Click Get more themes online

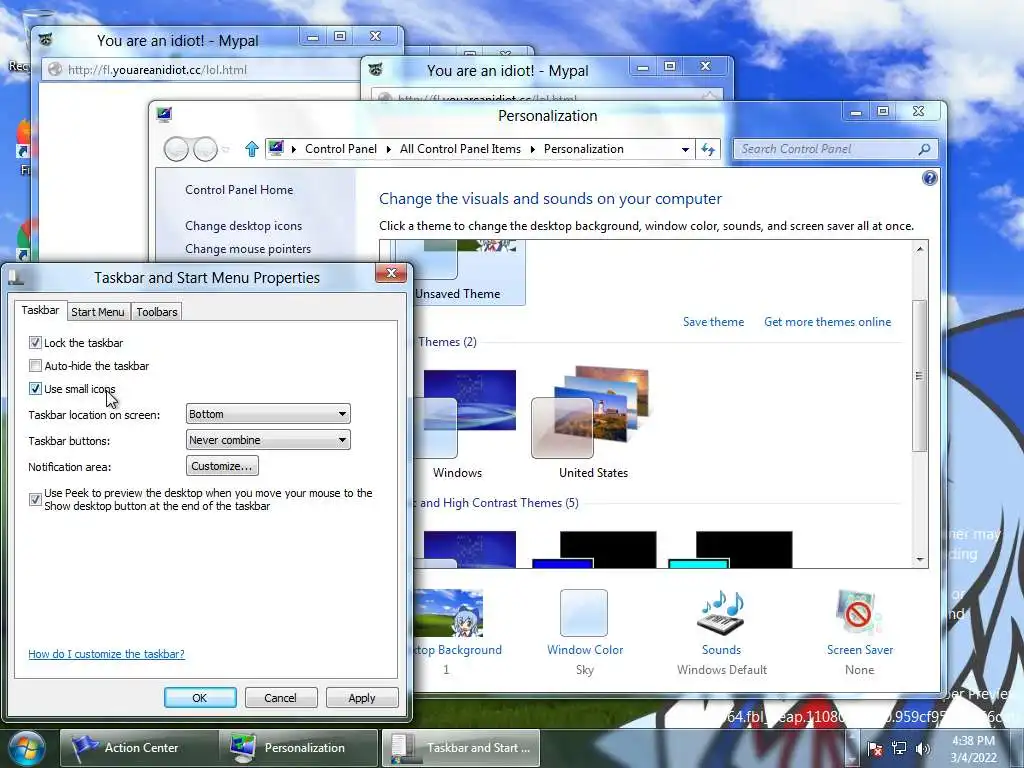[x=827, y=322]
